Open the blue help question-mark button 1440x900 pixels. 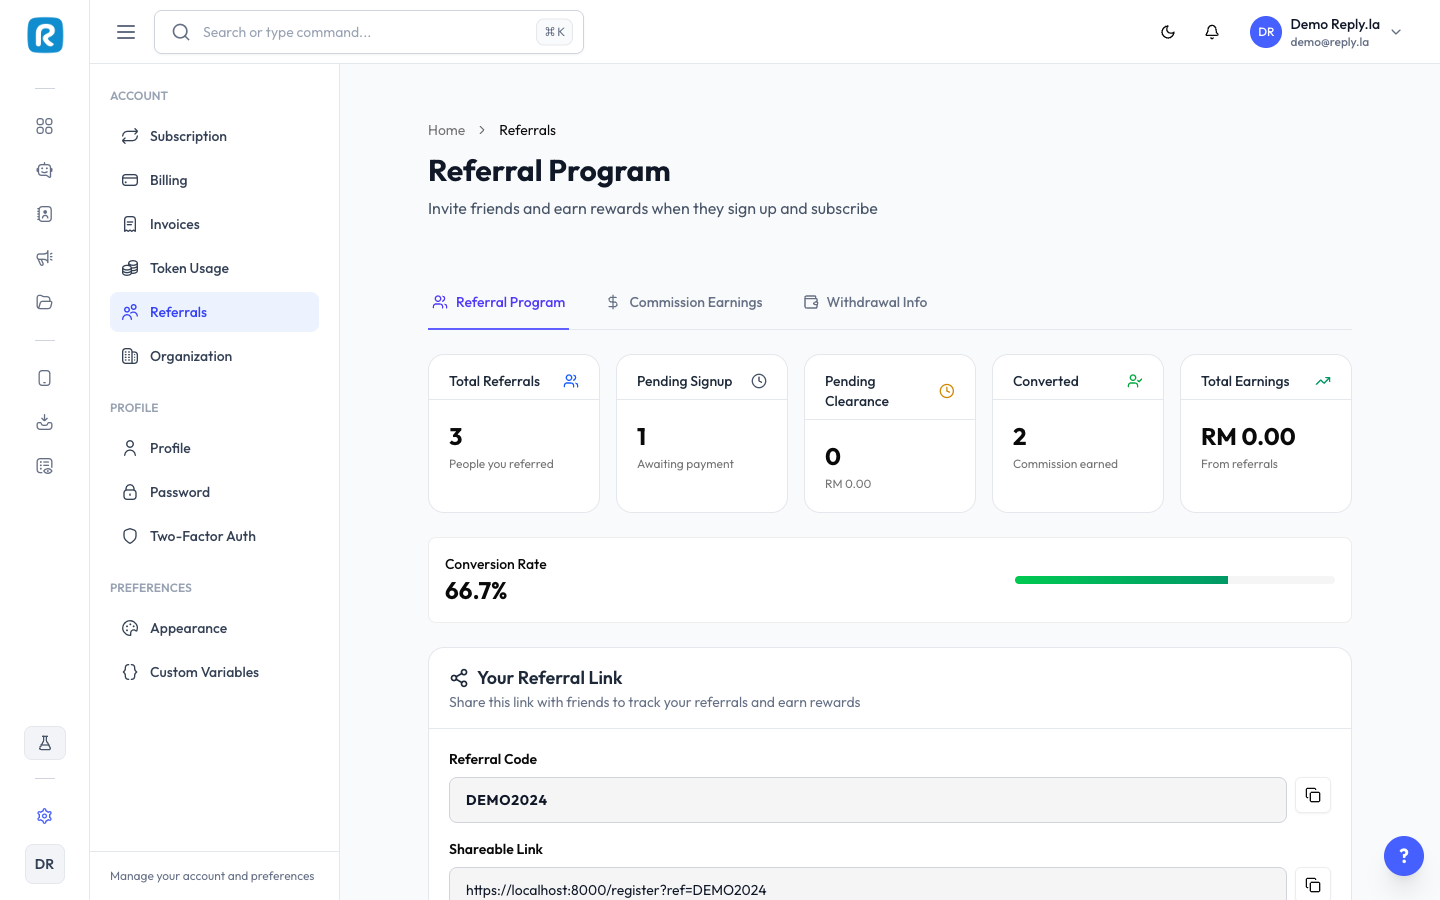pos(1404,856)
